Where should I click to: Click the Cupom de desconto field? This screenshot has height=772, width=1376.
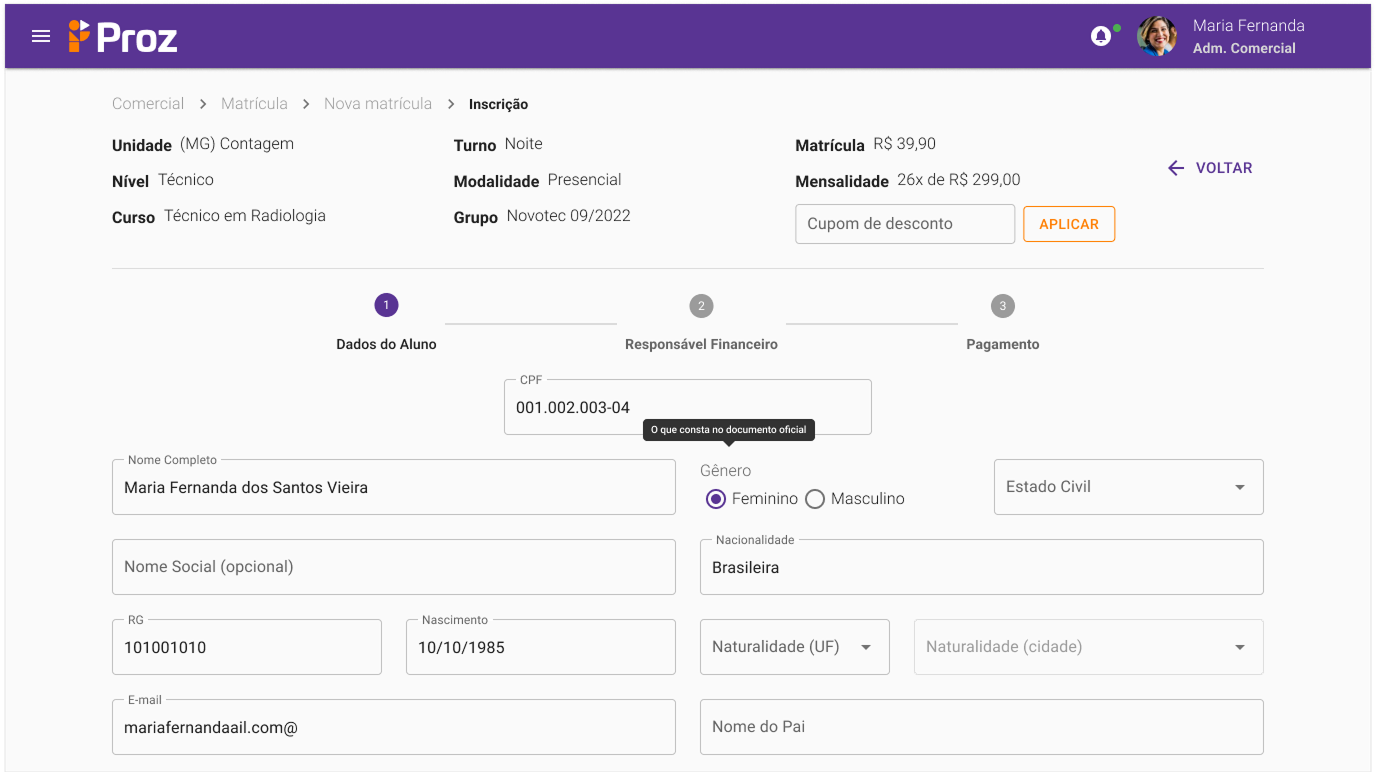(904, 224)
